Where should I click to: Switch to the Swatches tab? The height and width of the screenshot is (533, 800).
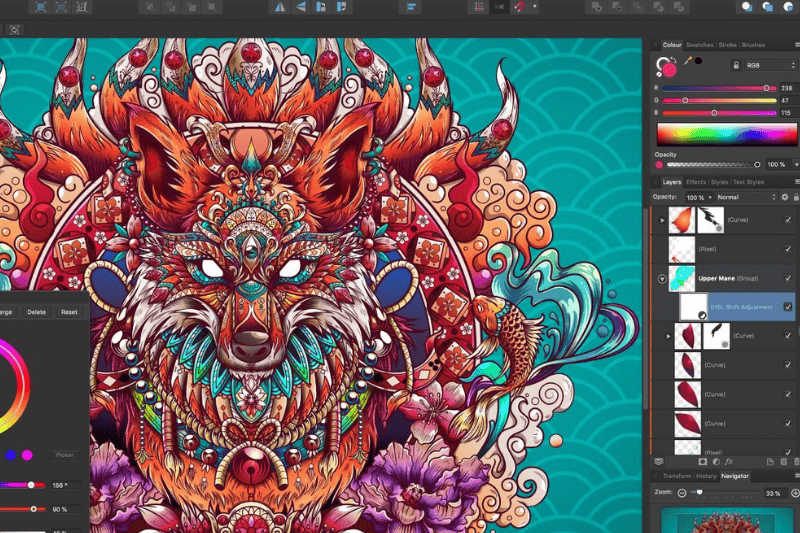699,45
